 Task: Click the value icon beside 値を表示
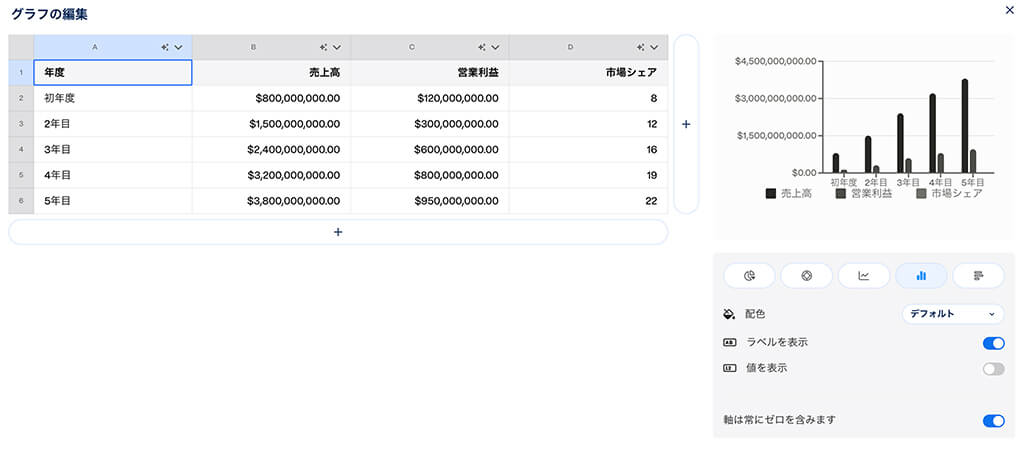point(729,368)
